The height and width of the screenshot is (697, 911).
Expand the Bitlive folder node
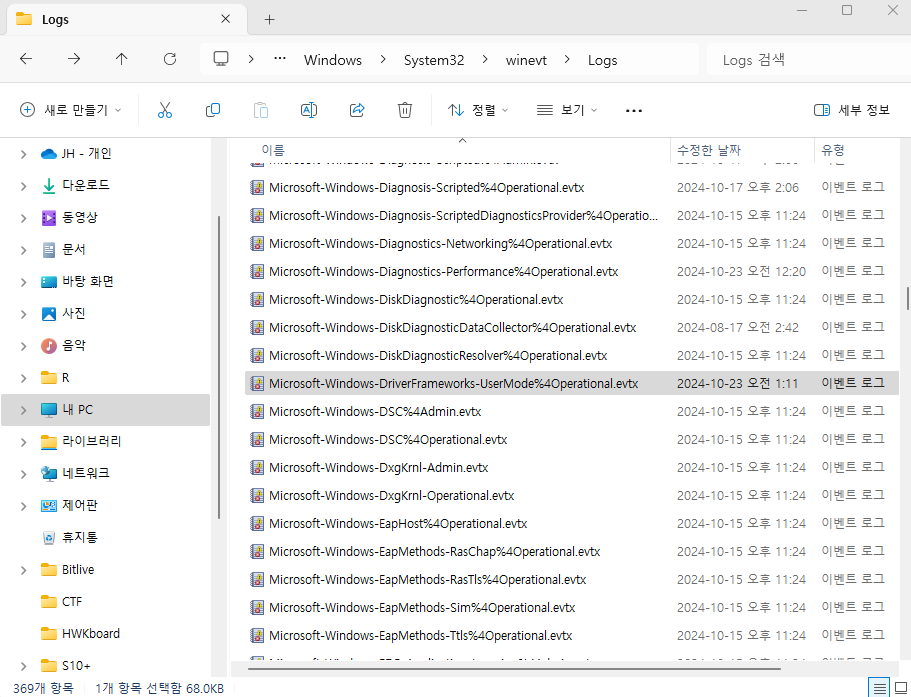pos(23,570)
